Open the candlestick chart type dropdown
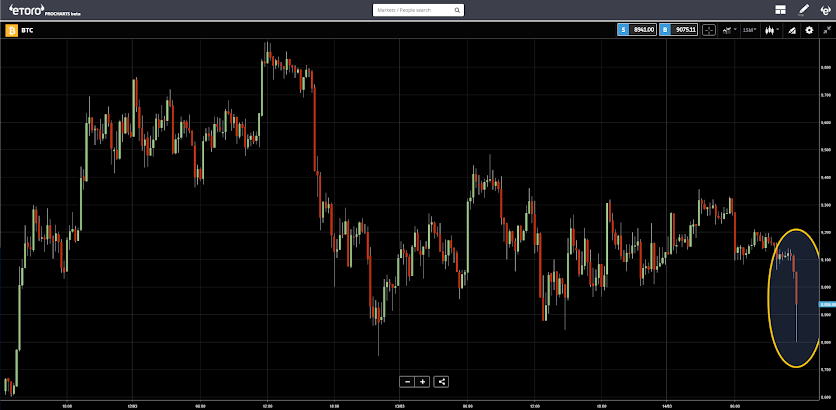 point(772,30)
